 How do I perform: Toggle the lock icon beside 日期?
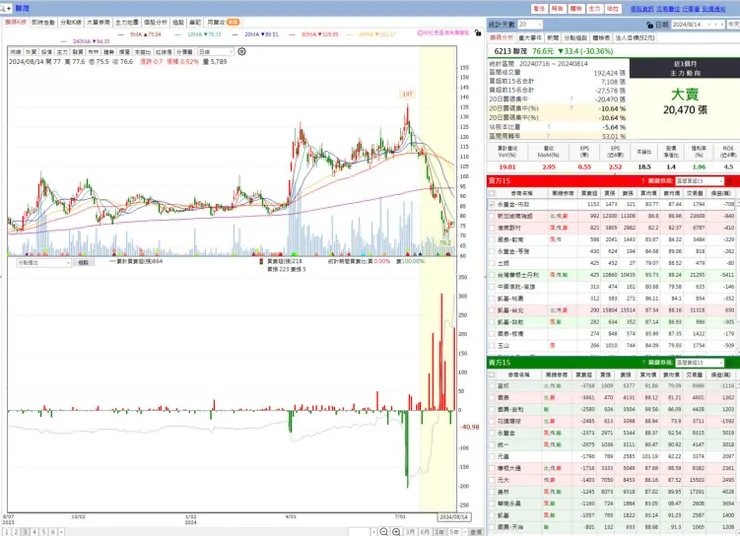pos(650,25)
